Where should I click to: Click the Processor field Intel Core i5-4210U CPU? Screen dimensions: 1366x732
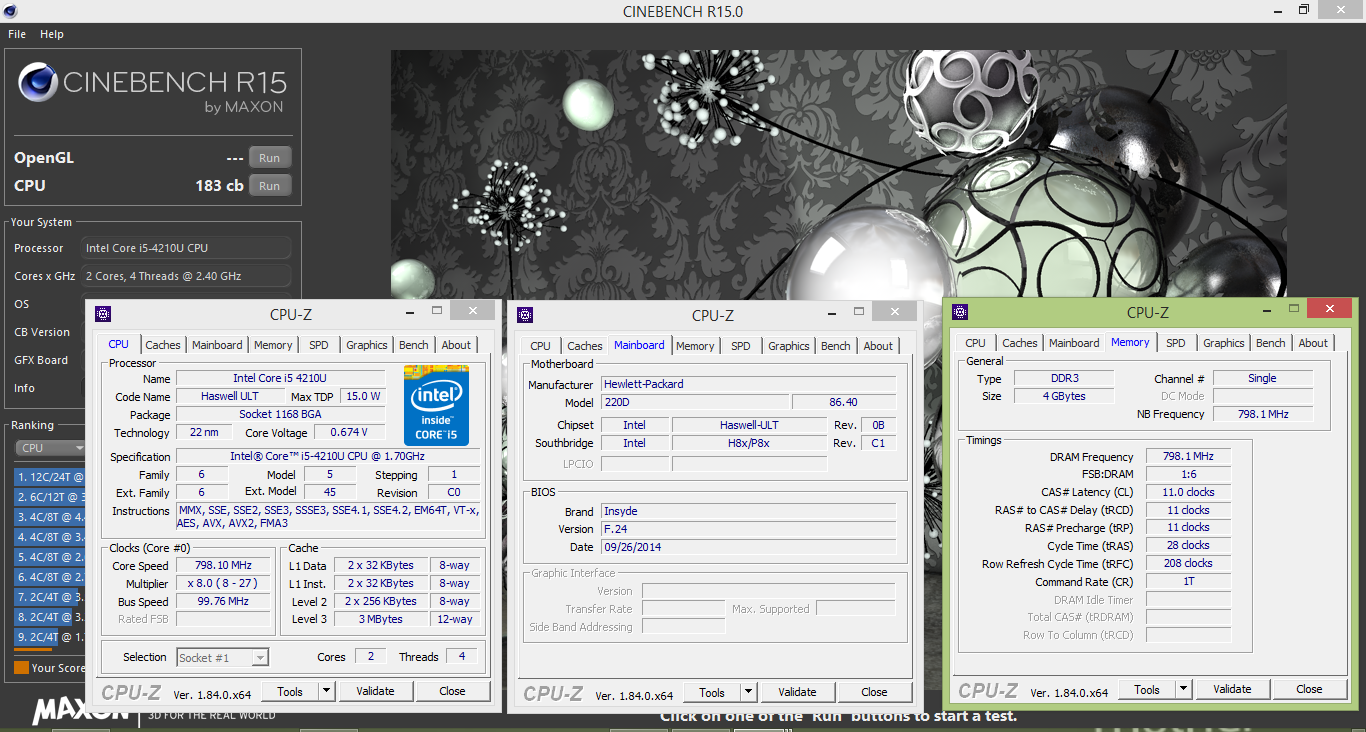pos(185,248)
